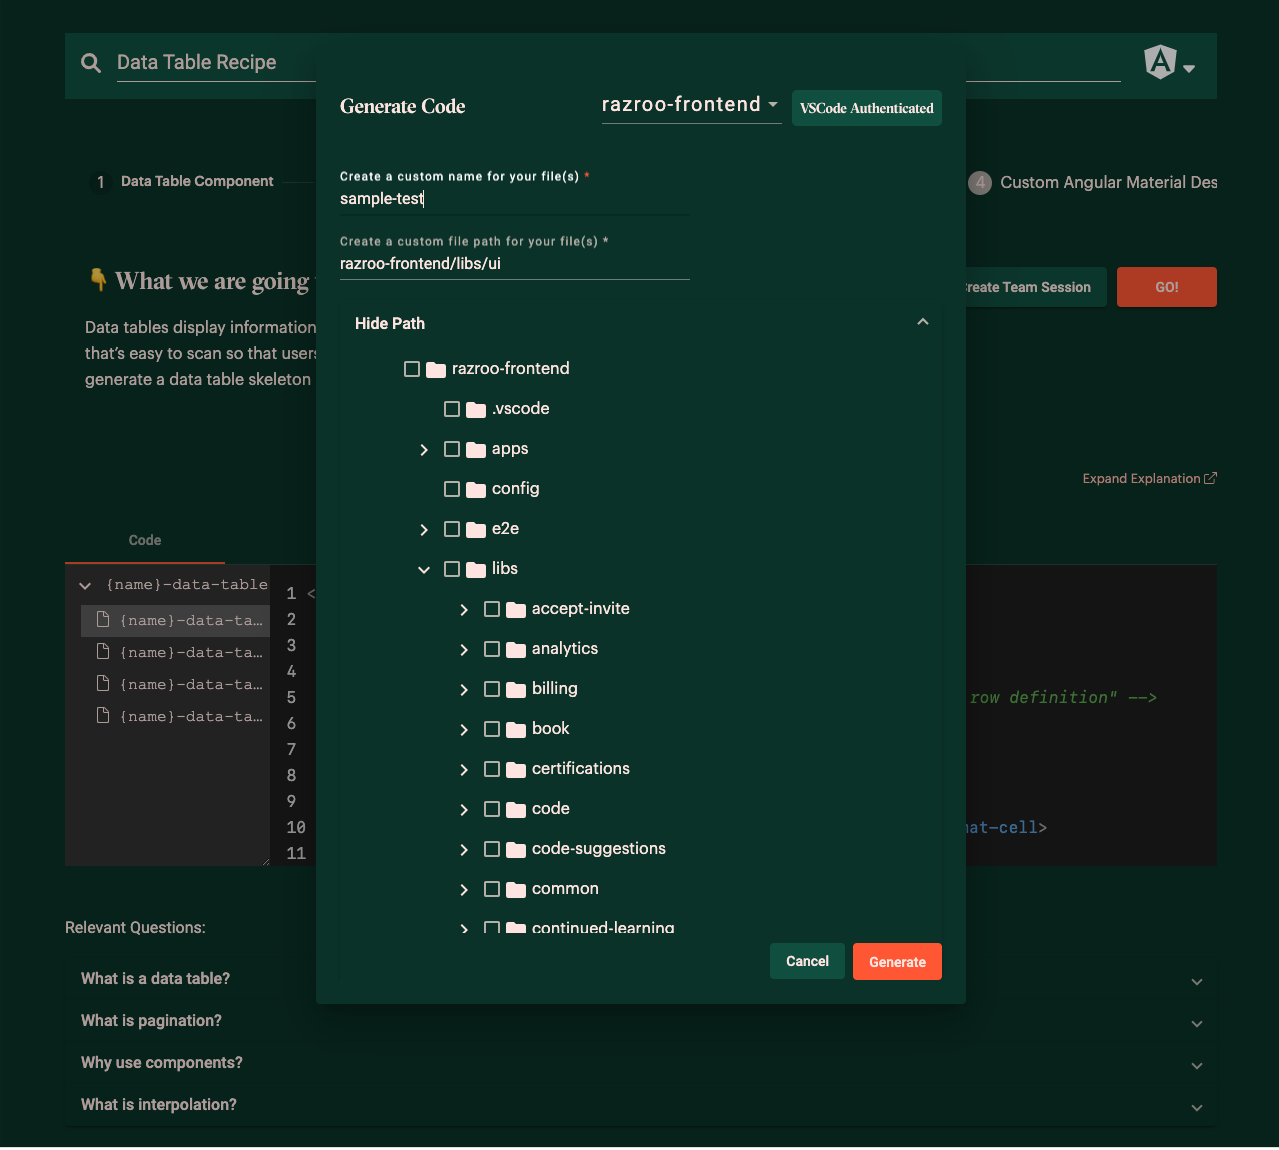1279x1150 pixels.
Task: Check the e2e folder checkbox
Action: (452, 529)
